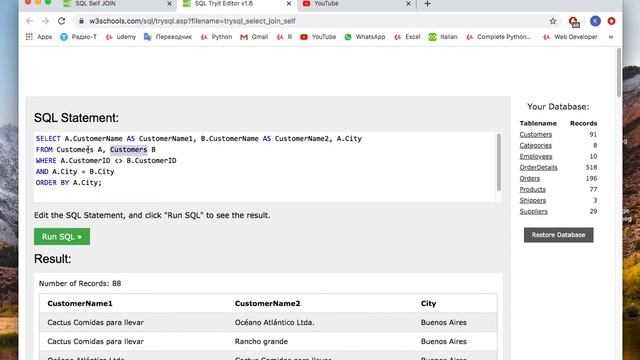
Task: View the site lock security icon
Action: coord(81,21)
